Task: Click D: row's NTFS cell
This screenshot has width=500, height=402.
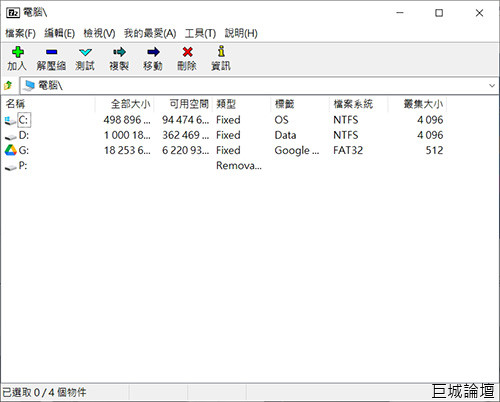Action: [346, 135]
